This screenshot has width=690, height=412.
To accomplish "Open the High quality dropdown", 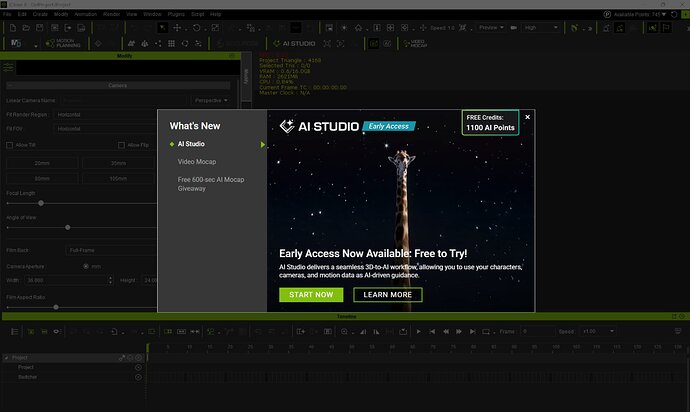I will [x=541, y=27].
